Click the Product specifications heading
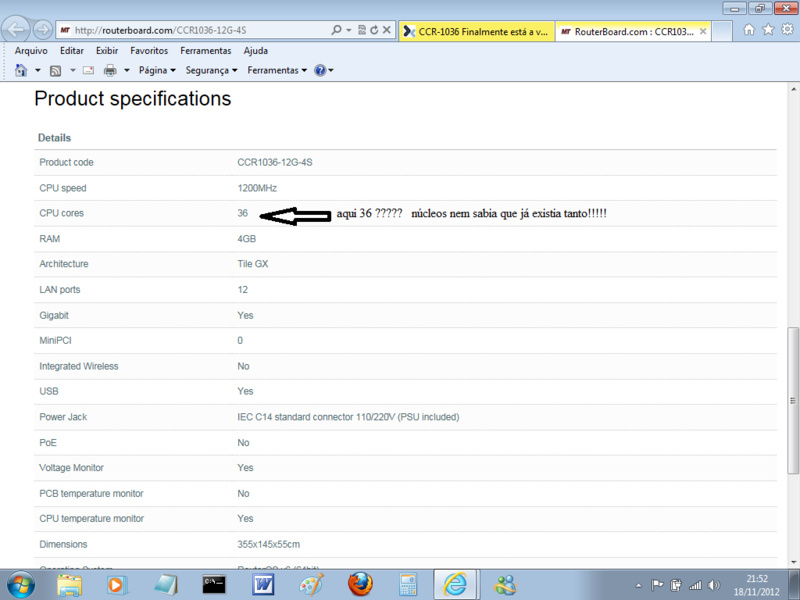This screenshot has height=600, width=800. [133, 98]
